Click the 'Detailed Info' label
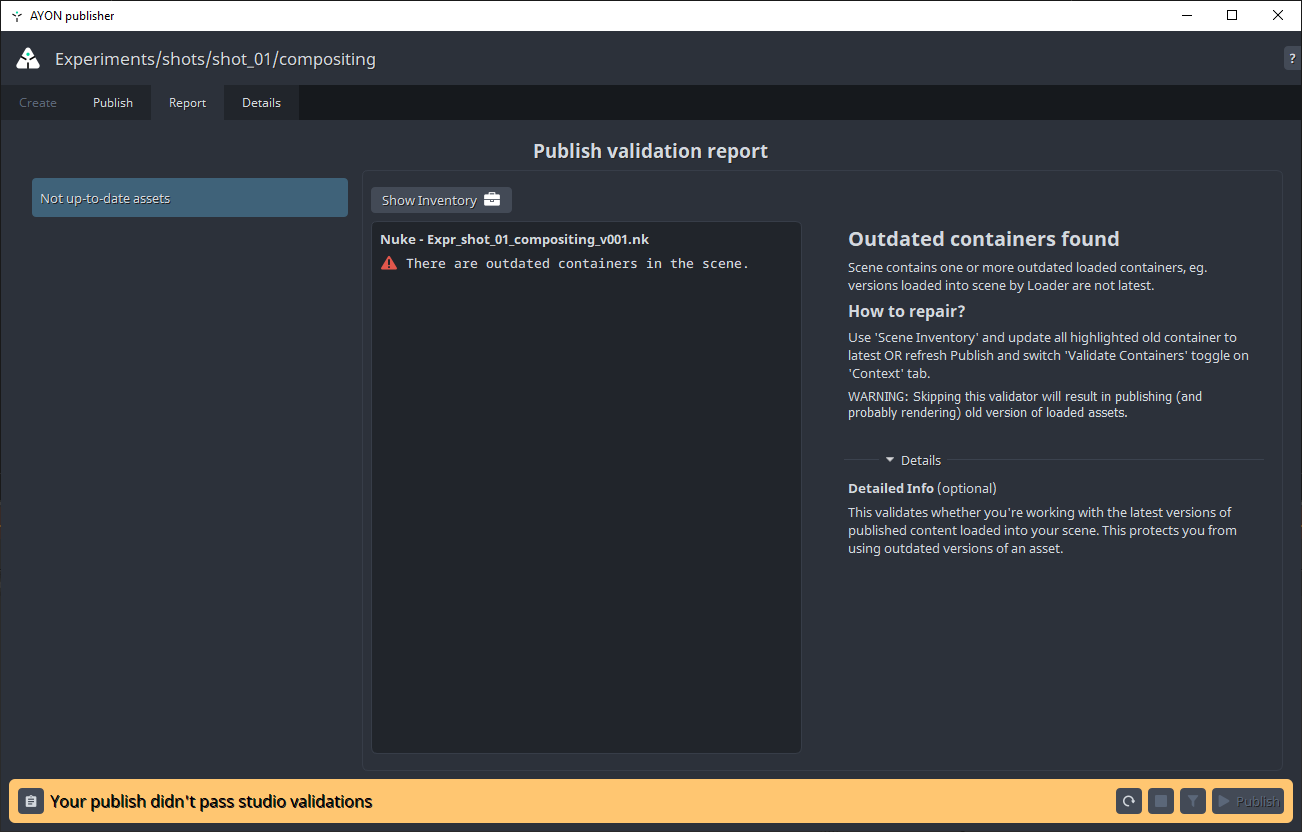 point(891,489)
